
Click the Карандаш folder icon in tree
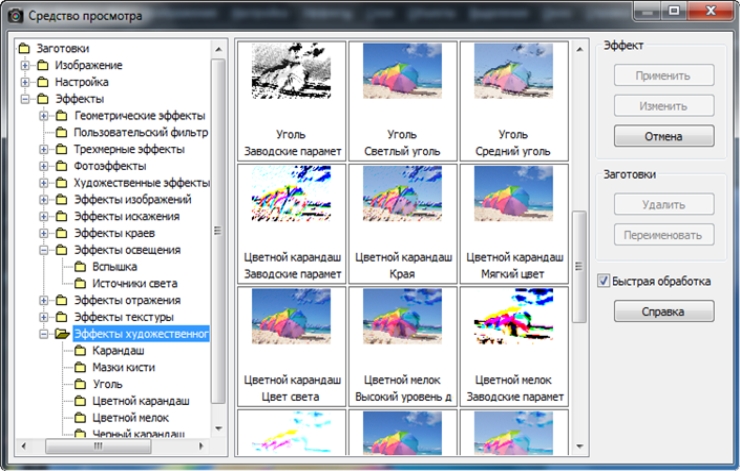81,352
